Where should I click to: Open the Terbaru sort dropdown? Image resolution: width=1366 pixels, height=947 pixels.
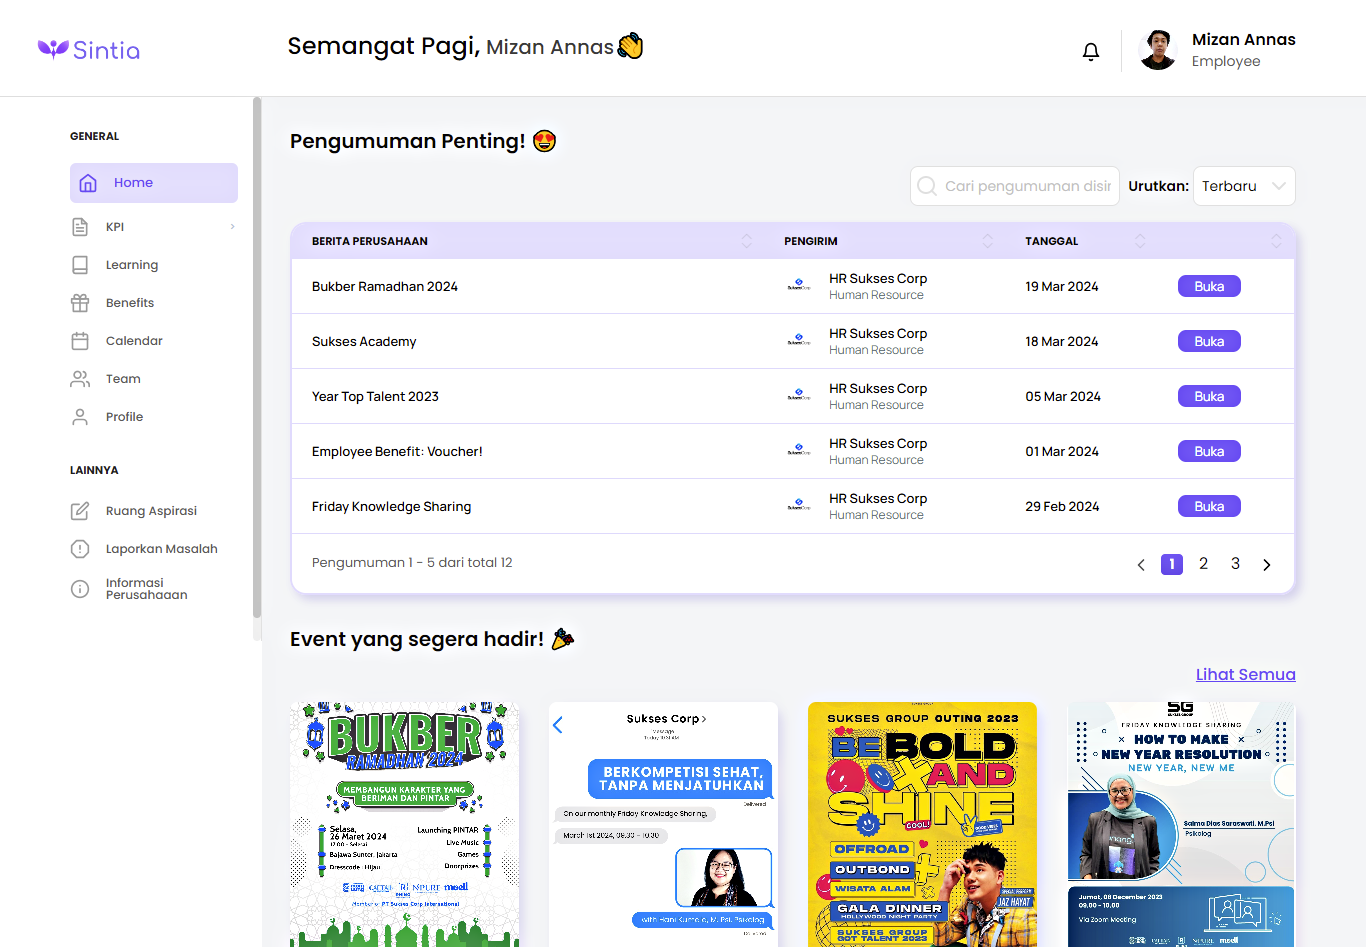coord(1243,186)
